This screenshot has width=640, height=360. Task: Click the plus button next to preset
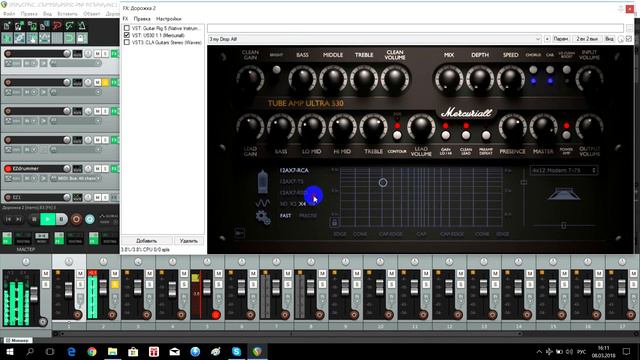[547, 39]
